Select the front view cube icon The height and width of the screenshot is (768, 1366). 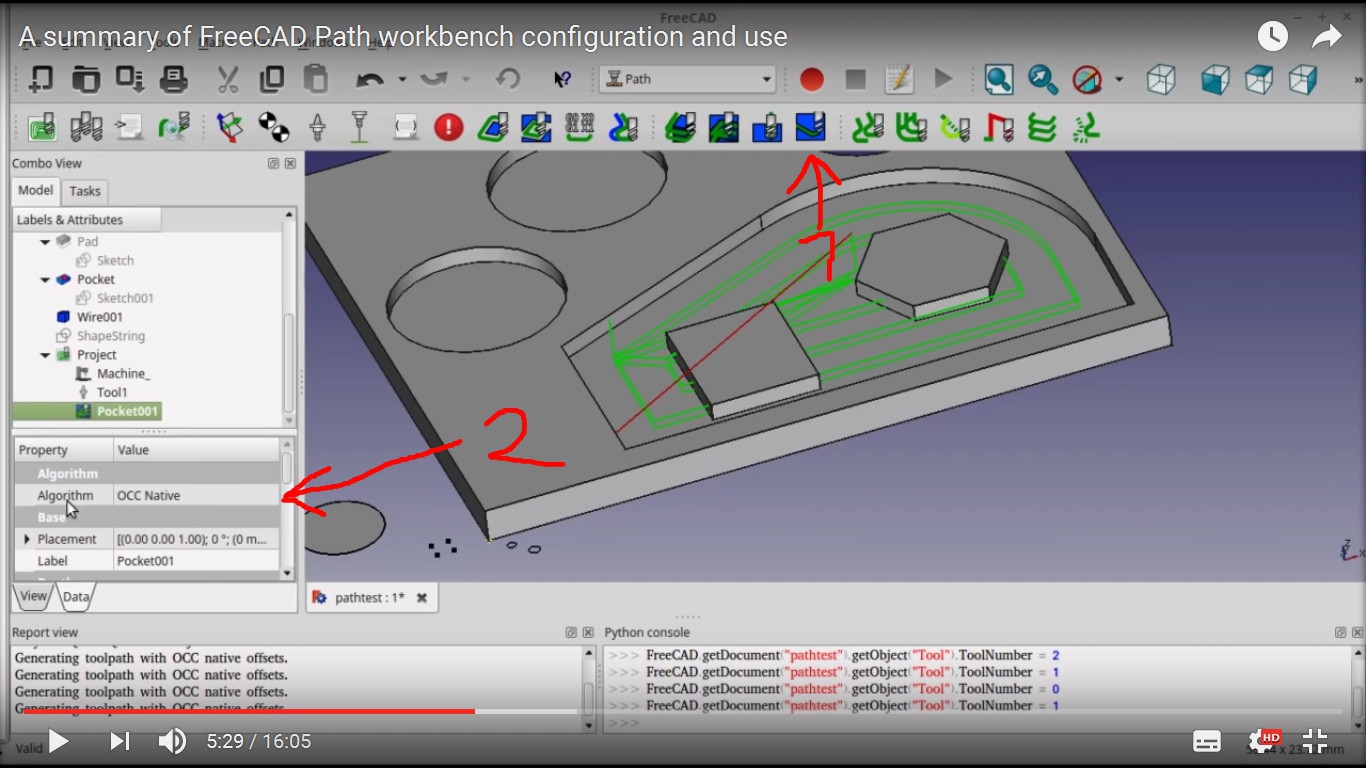tap(1215, 79)
